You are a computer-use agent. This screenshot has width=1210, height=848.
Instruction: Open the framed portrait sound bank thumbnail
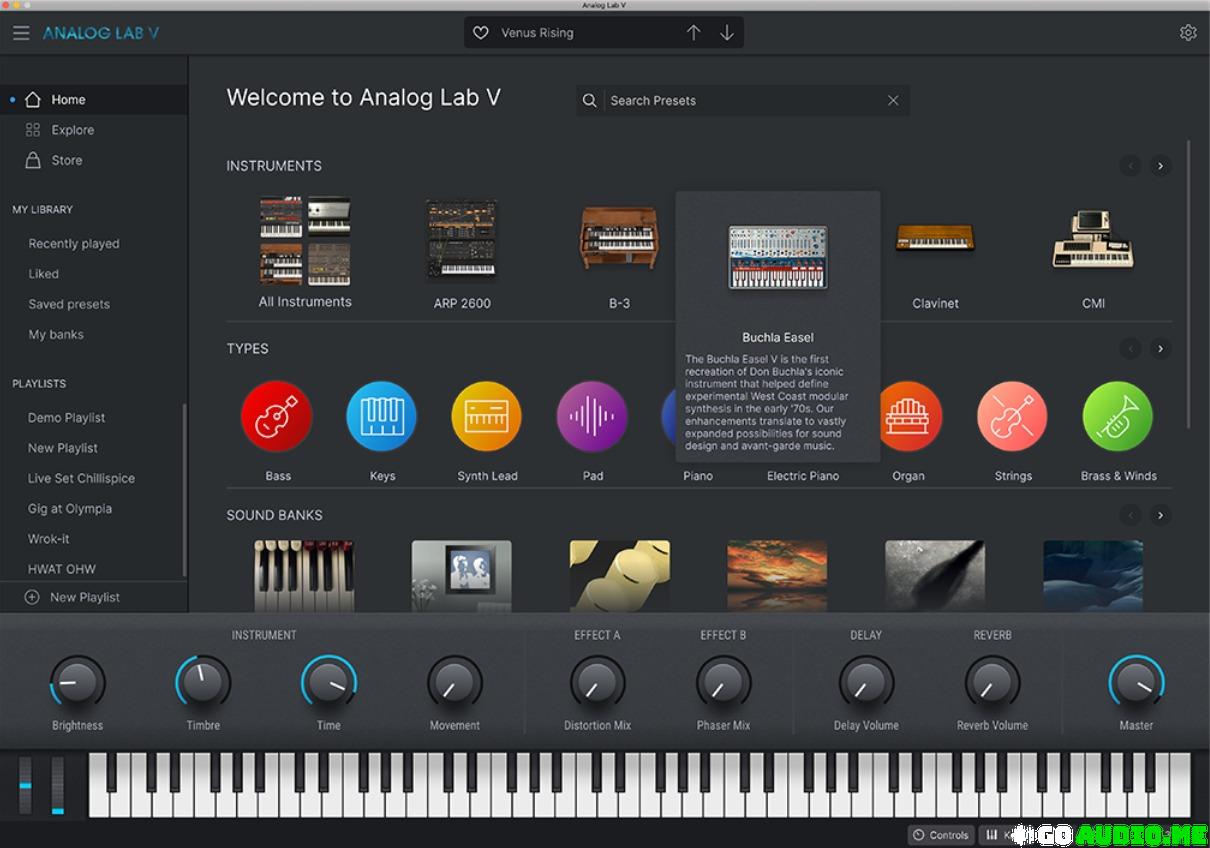tap(462, 576)
